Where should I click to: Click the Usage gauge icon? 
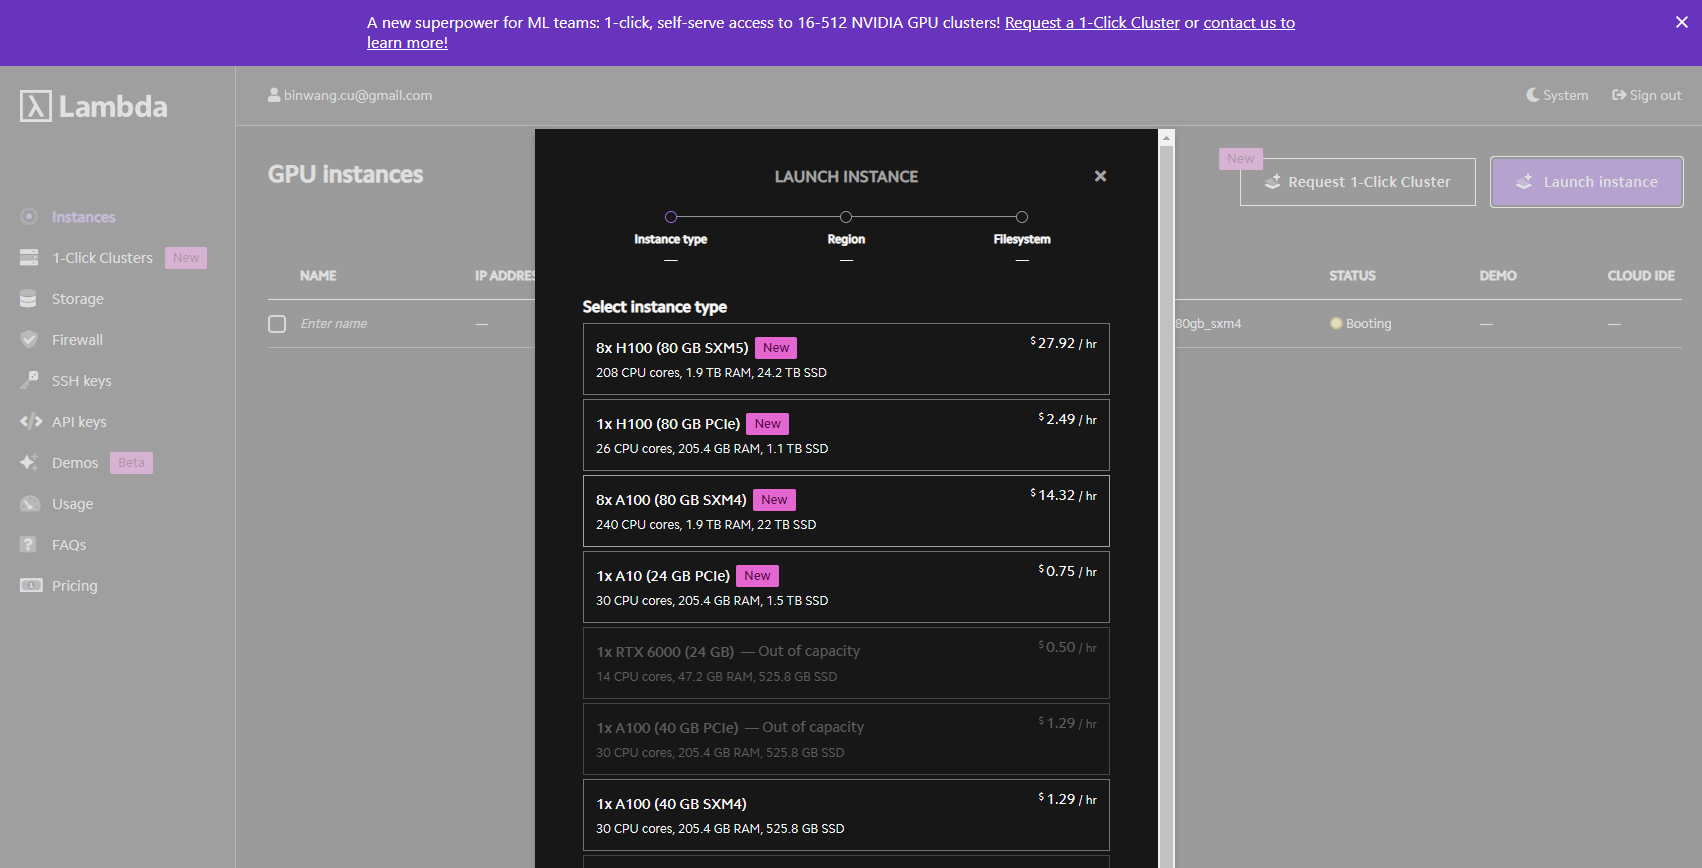(x=30, y=504)
